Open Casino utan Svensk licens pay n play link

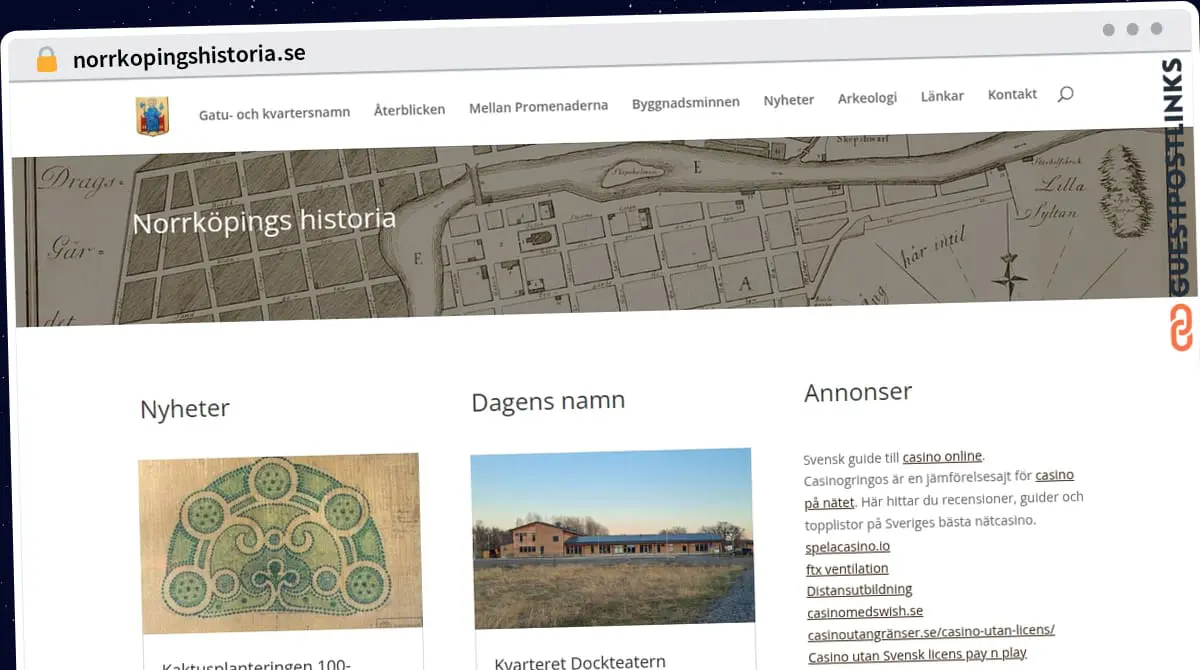coord(917,654)
